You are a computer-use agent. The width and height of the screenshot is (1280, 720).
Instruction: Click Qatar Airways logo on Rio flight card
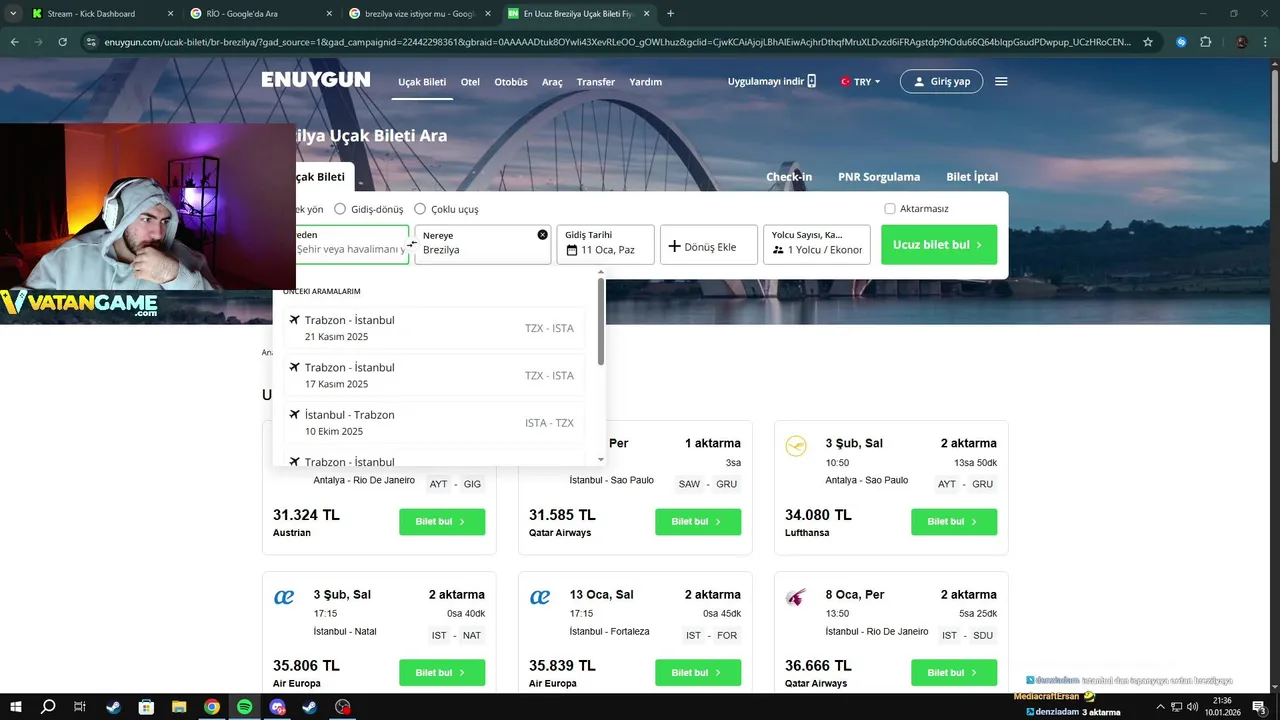(x=796, y=597)
